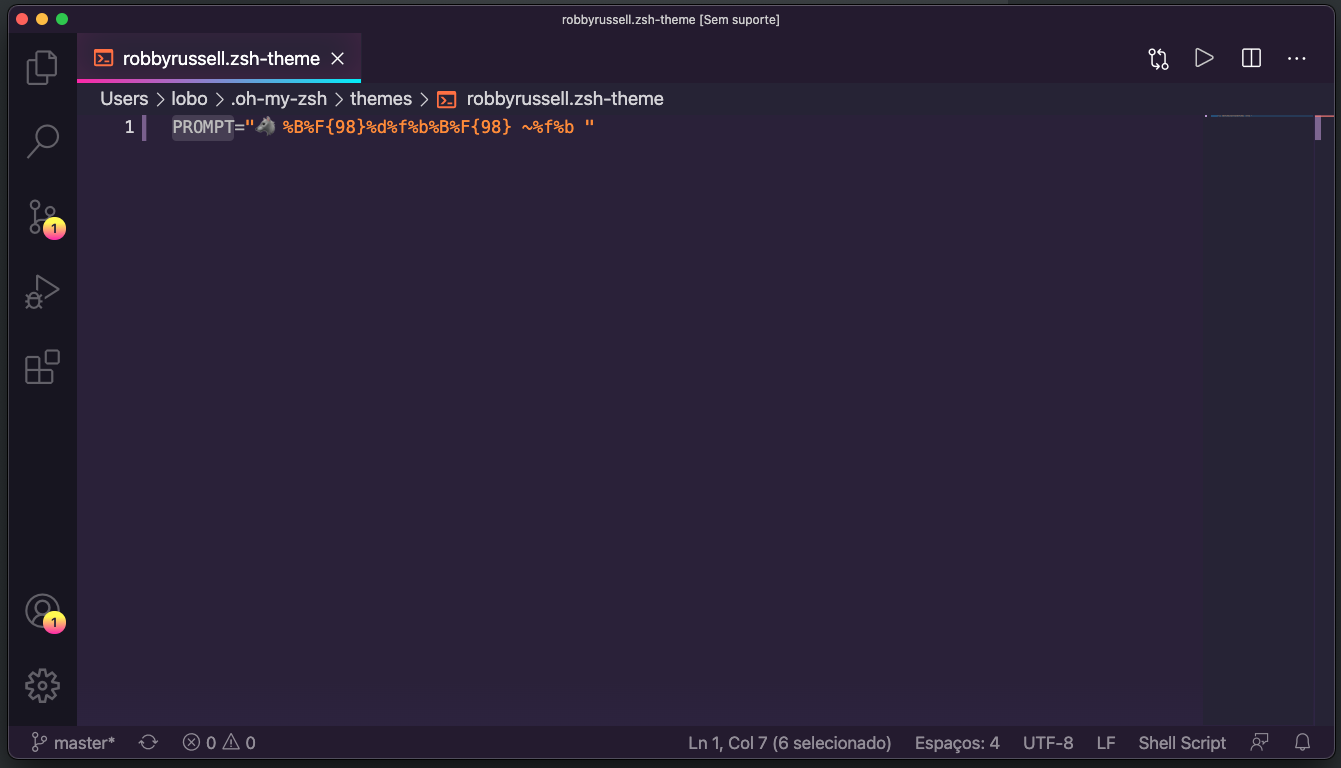The height and width of the screenshot is (768, 1341).
Task: Click the Users breadcrumb segment
Action: coord(124,99)
